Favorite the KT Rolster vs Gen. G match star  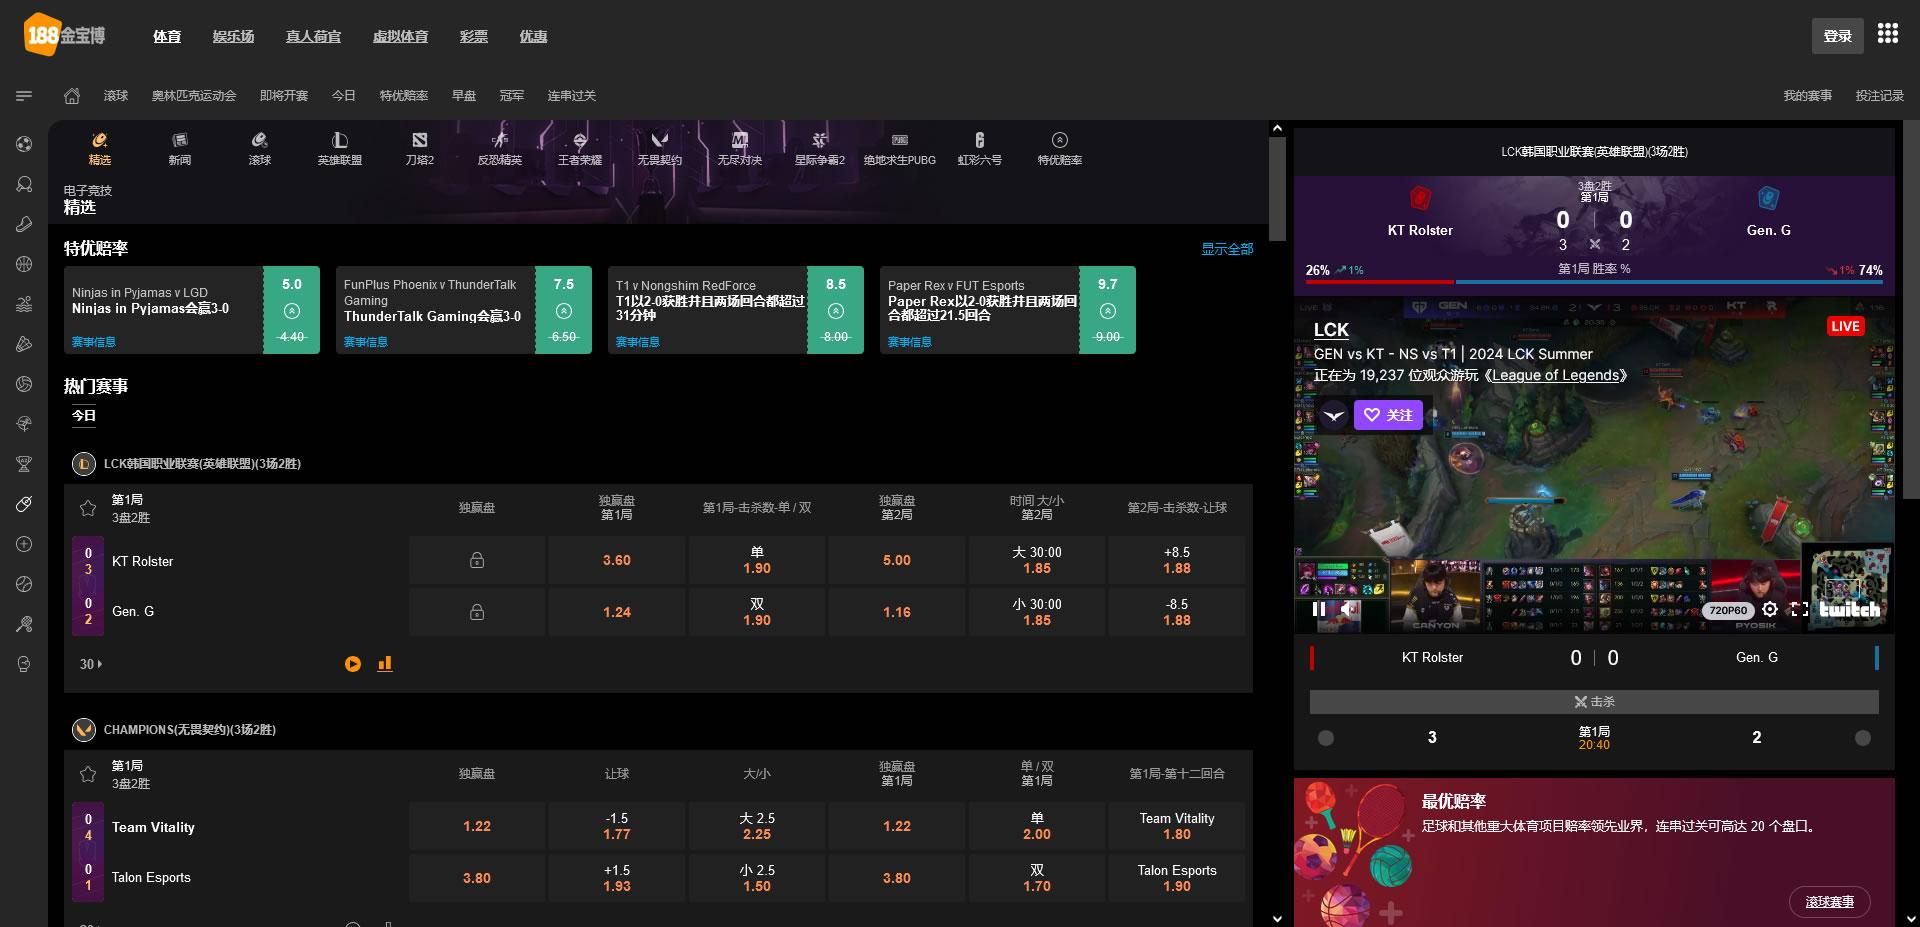(x=88, y=508)
